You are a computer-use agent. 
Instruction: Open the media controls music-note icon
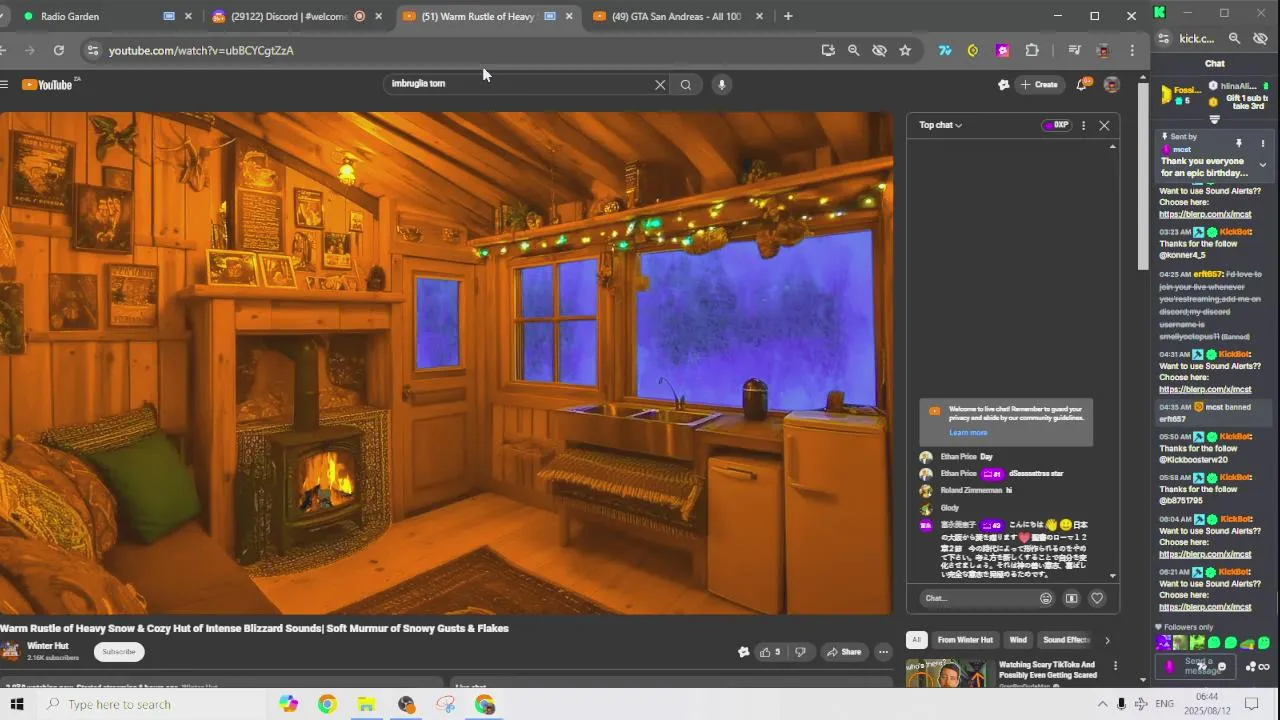coord(1074,50)
